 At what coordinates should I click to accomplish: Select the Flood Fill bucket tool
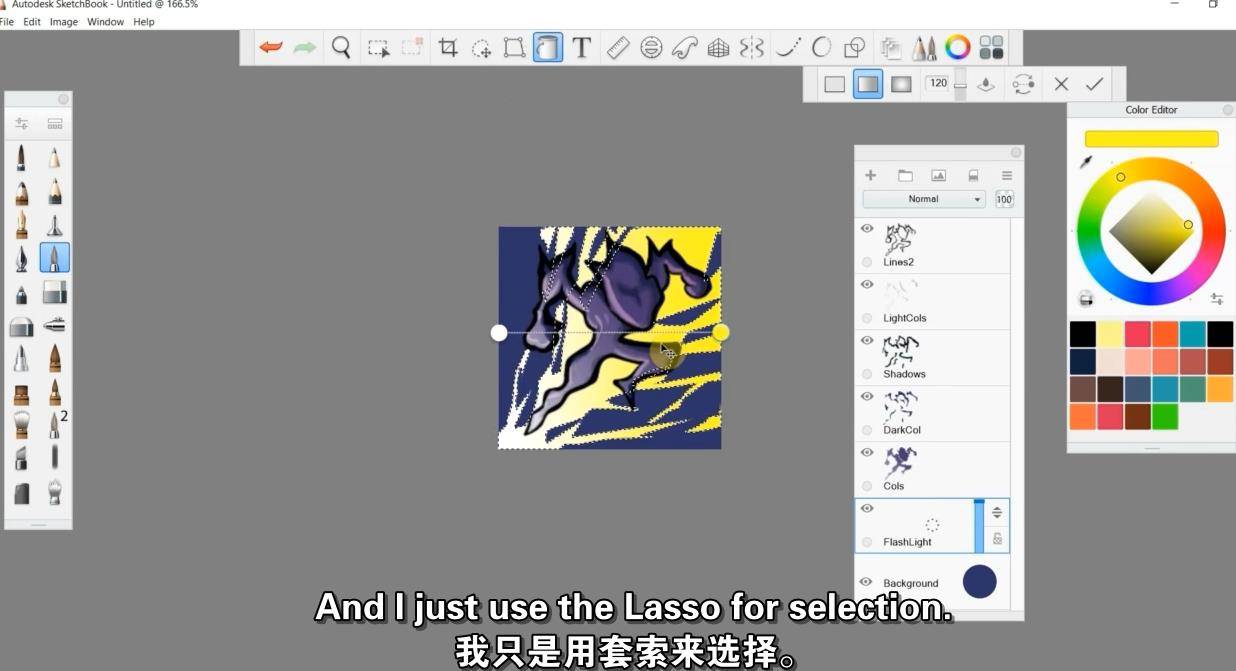(x=547, y=47)
